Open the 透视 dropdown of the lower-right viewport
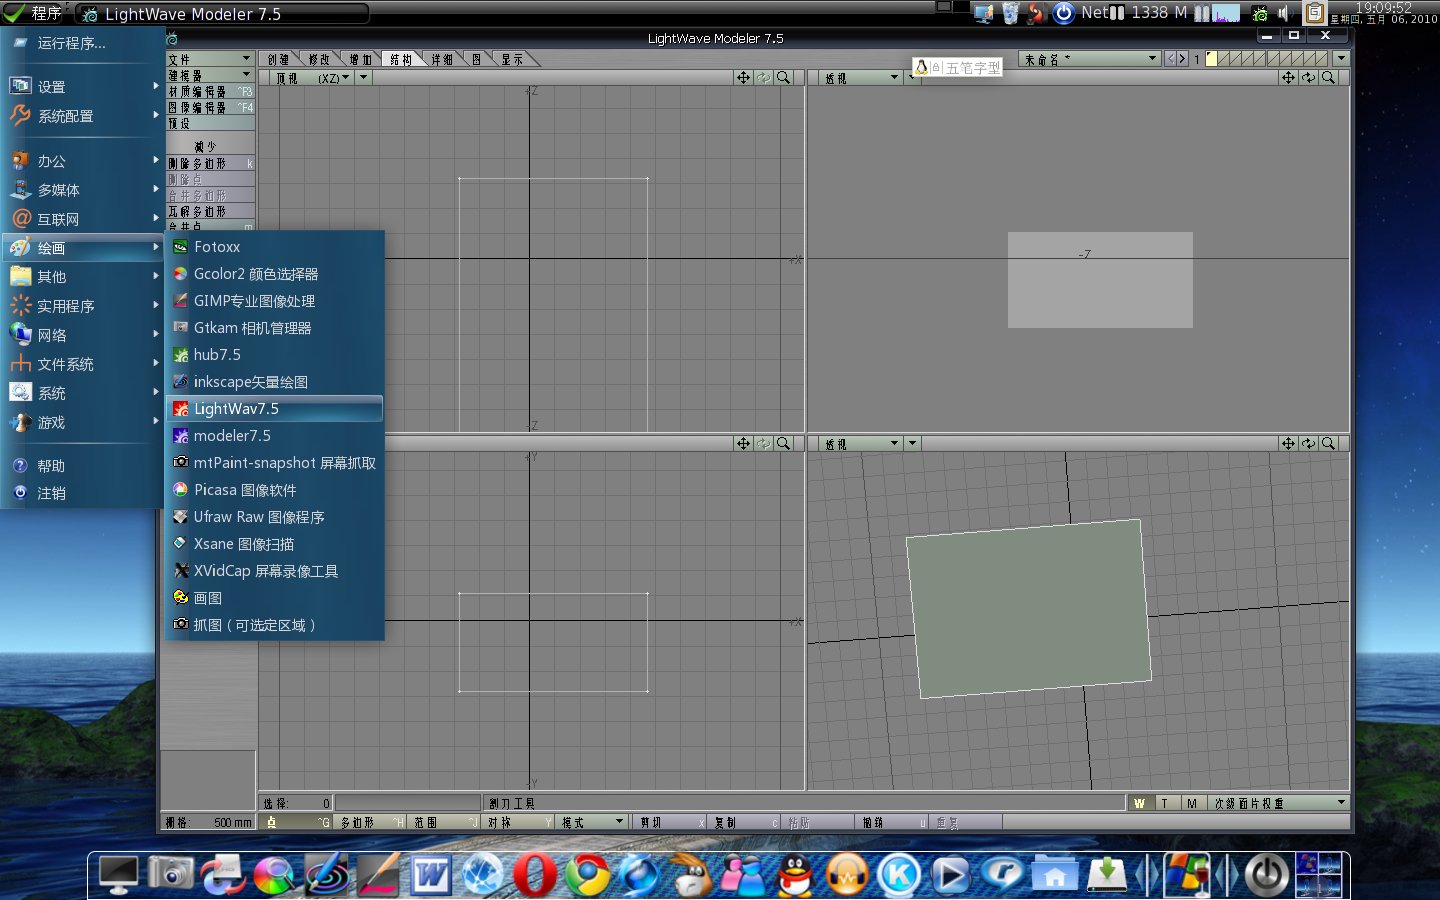This screenshot has height=900, width=1440. coord(861,443)
